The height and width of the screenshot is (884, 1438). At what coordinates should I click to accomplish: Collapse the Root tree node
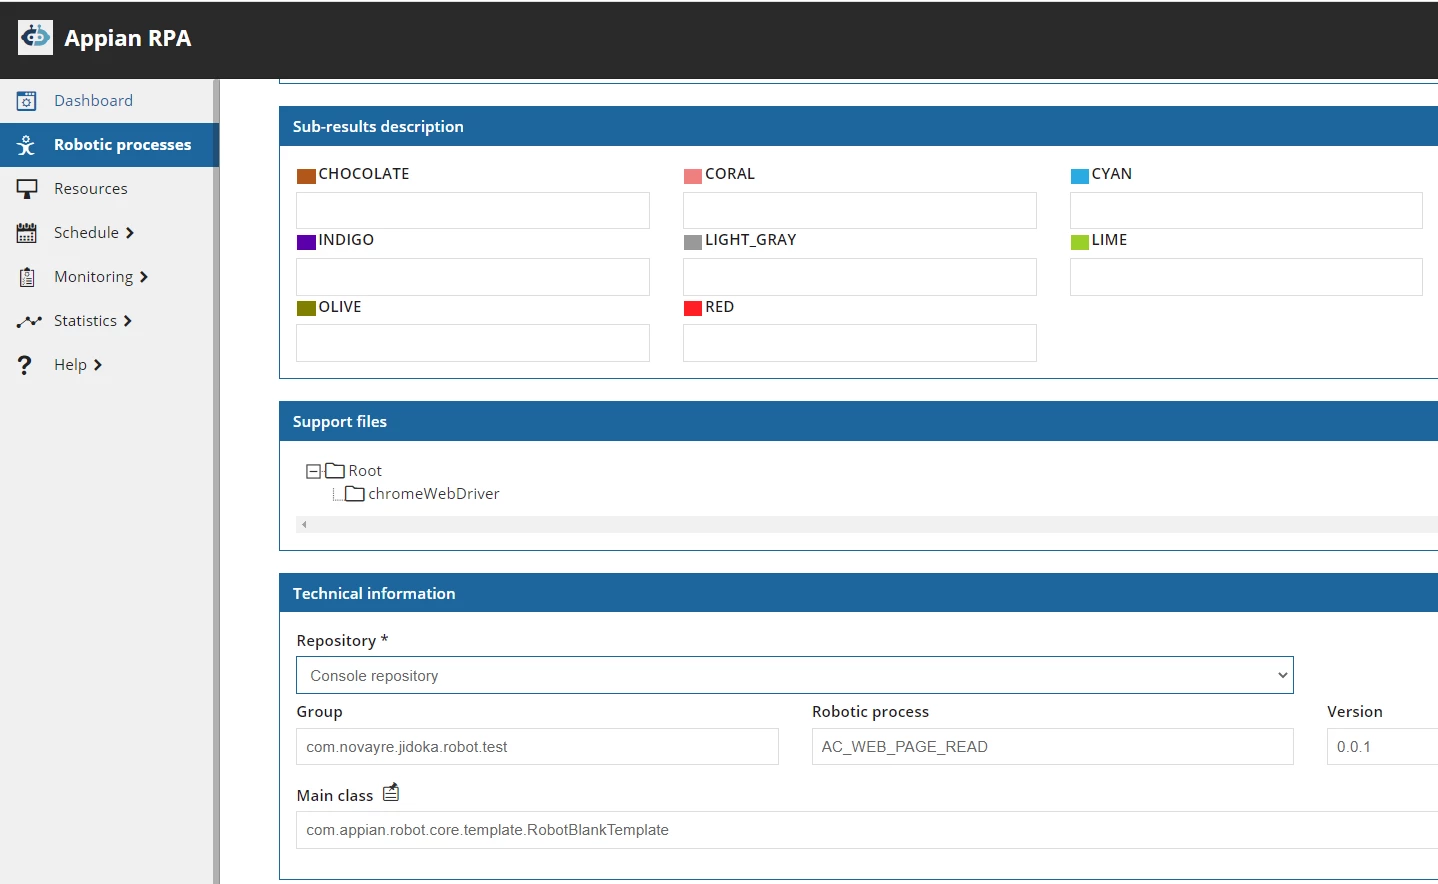tap(313, 471)
